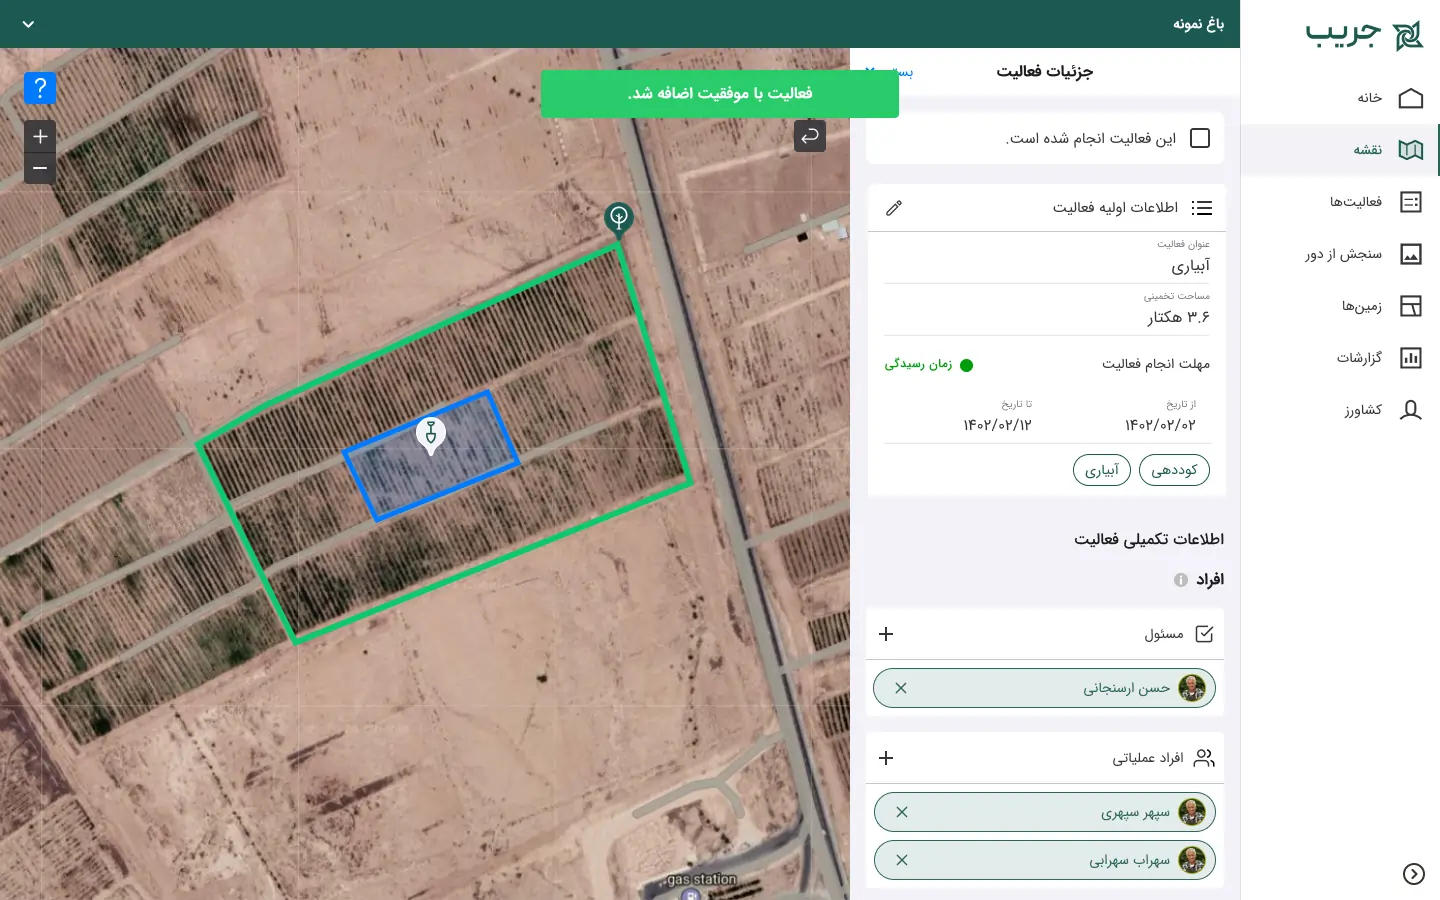The image size is (1440, 900).
Task: Open the باغ نمونه farm dropdown chevron
Action: click(28, 24)
